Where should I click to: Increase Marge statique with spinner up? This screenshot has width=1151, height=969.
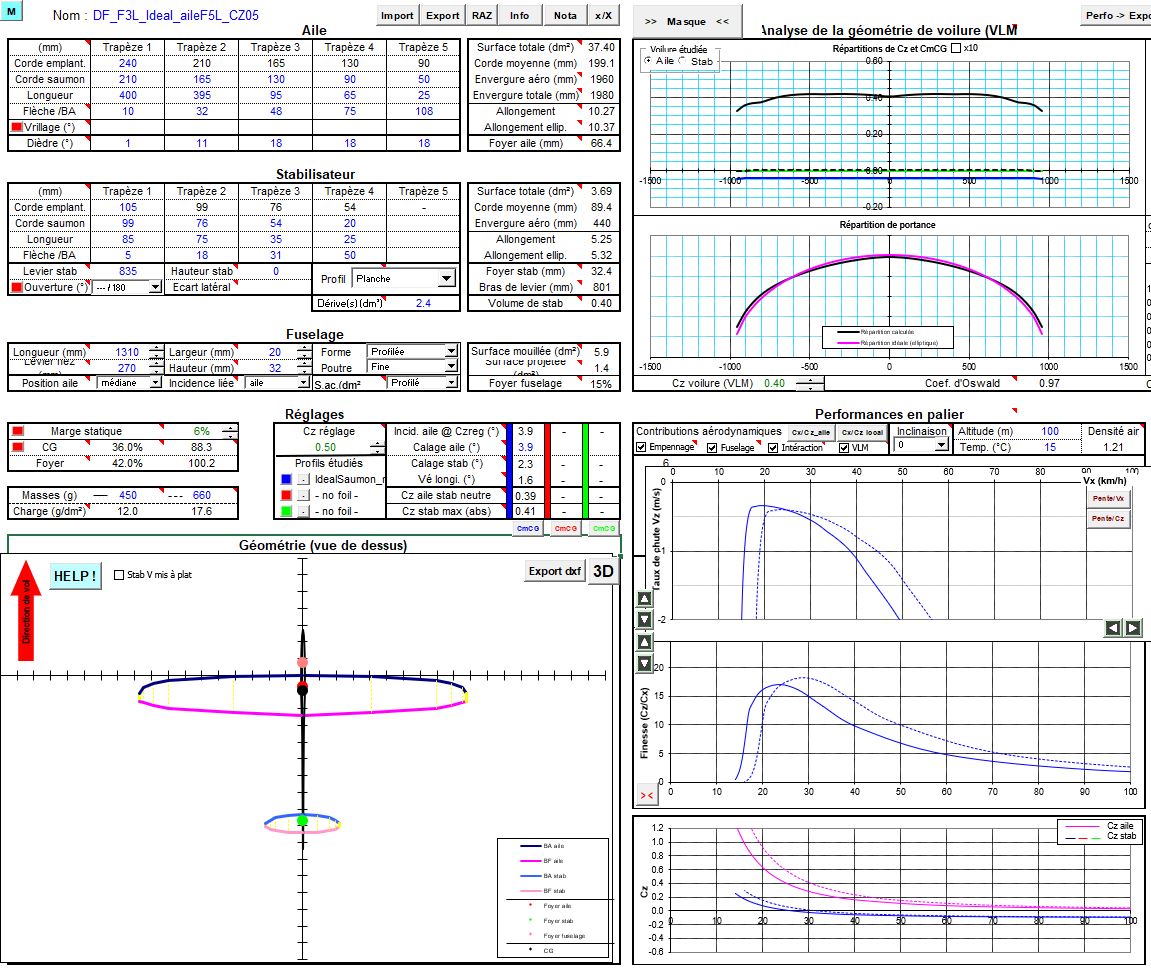click(230, 427)
